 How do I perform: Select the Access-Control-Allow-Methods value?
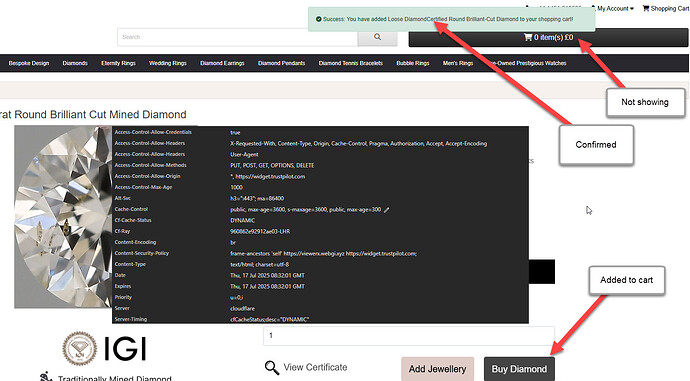[x=272, y=165]
